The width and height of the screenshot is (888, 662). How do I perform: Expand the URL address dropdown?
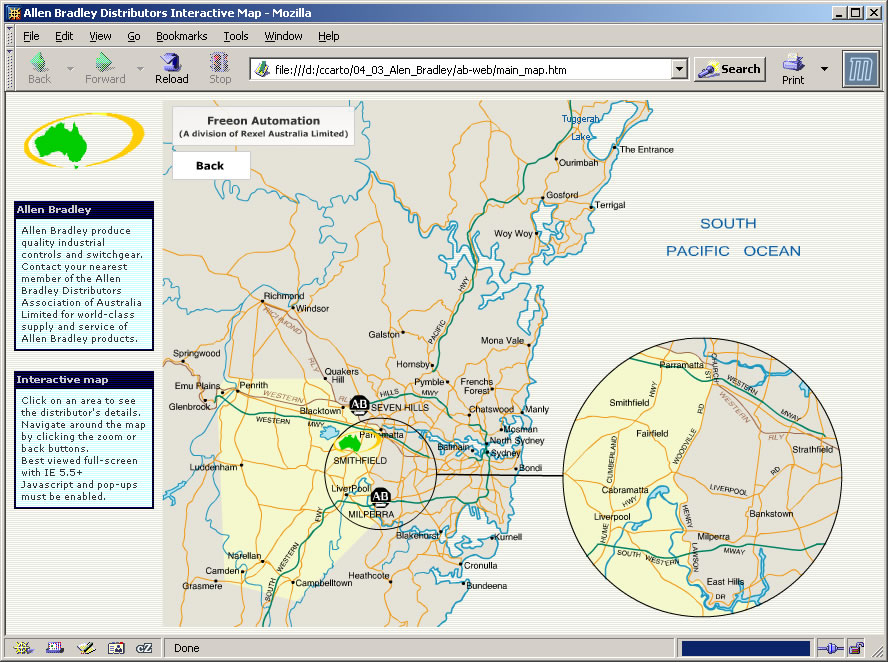pos(679,70)
